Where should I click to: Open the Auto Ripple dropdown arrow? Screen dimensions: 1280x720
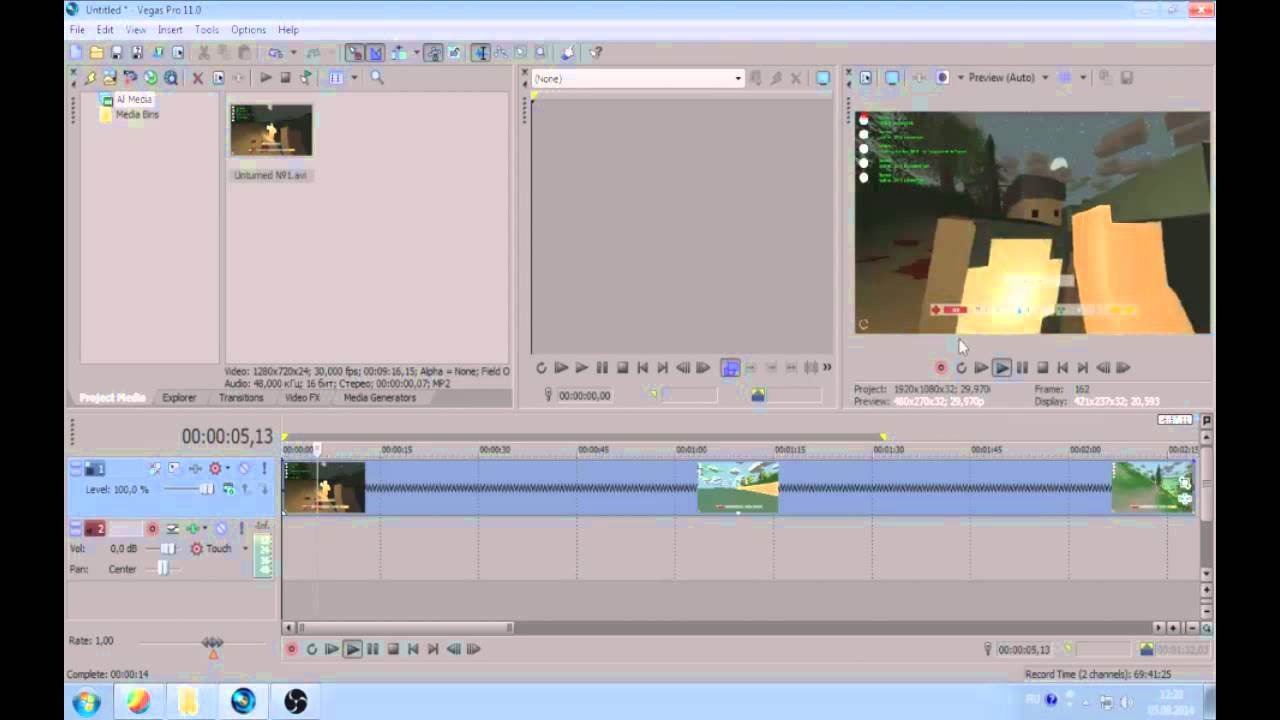point(417,52)
